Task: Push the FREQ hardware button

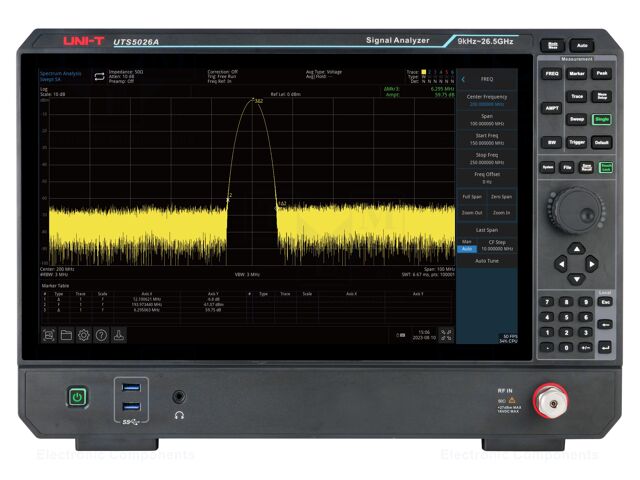Action: pyautogui.click(x=551, y=73)
